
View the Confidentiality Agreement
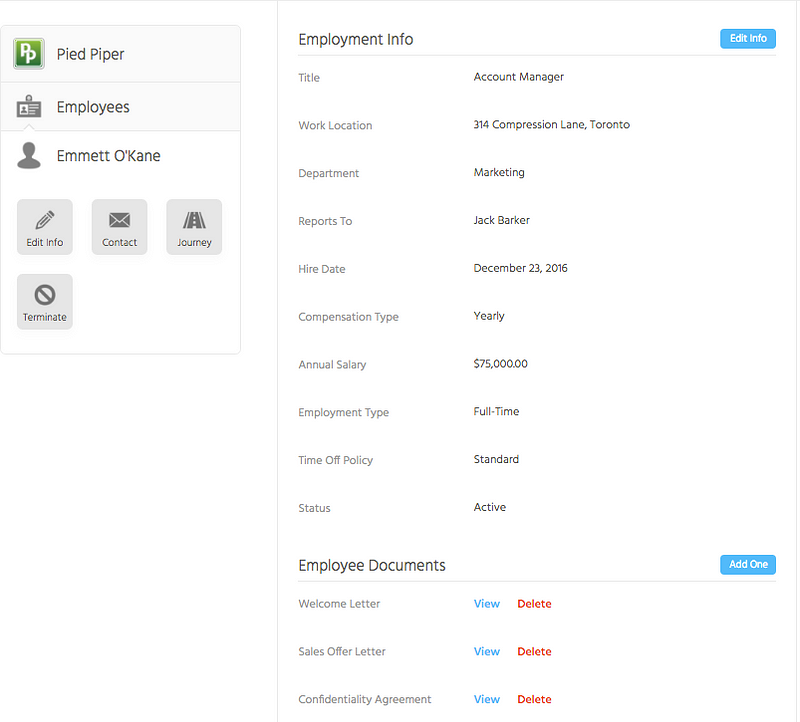click(487, 700)
